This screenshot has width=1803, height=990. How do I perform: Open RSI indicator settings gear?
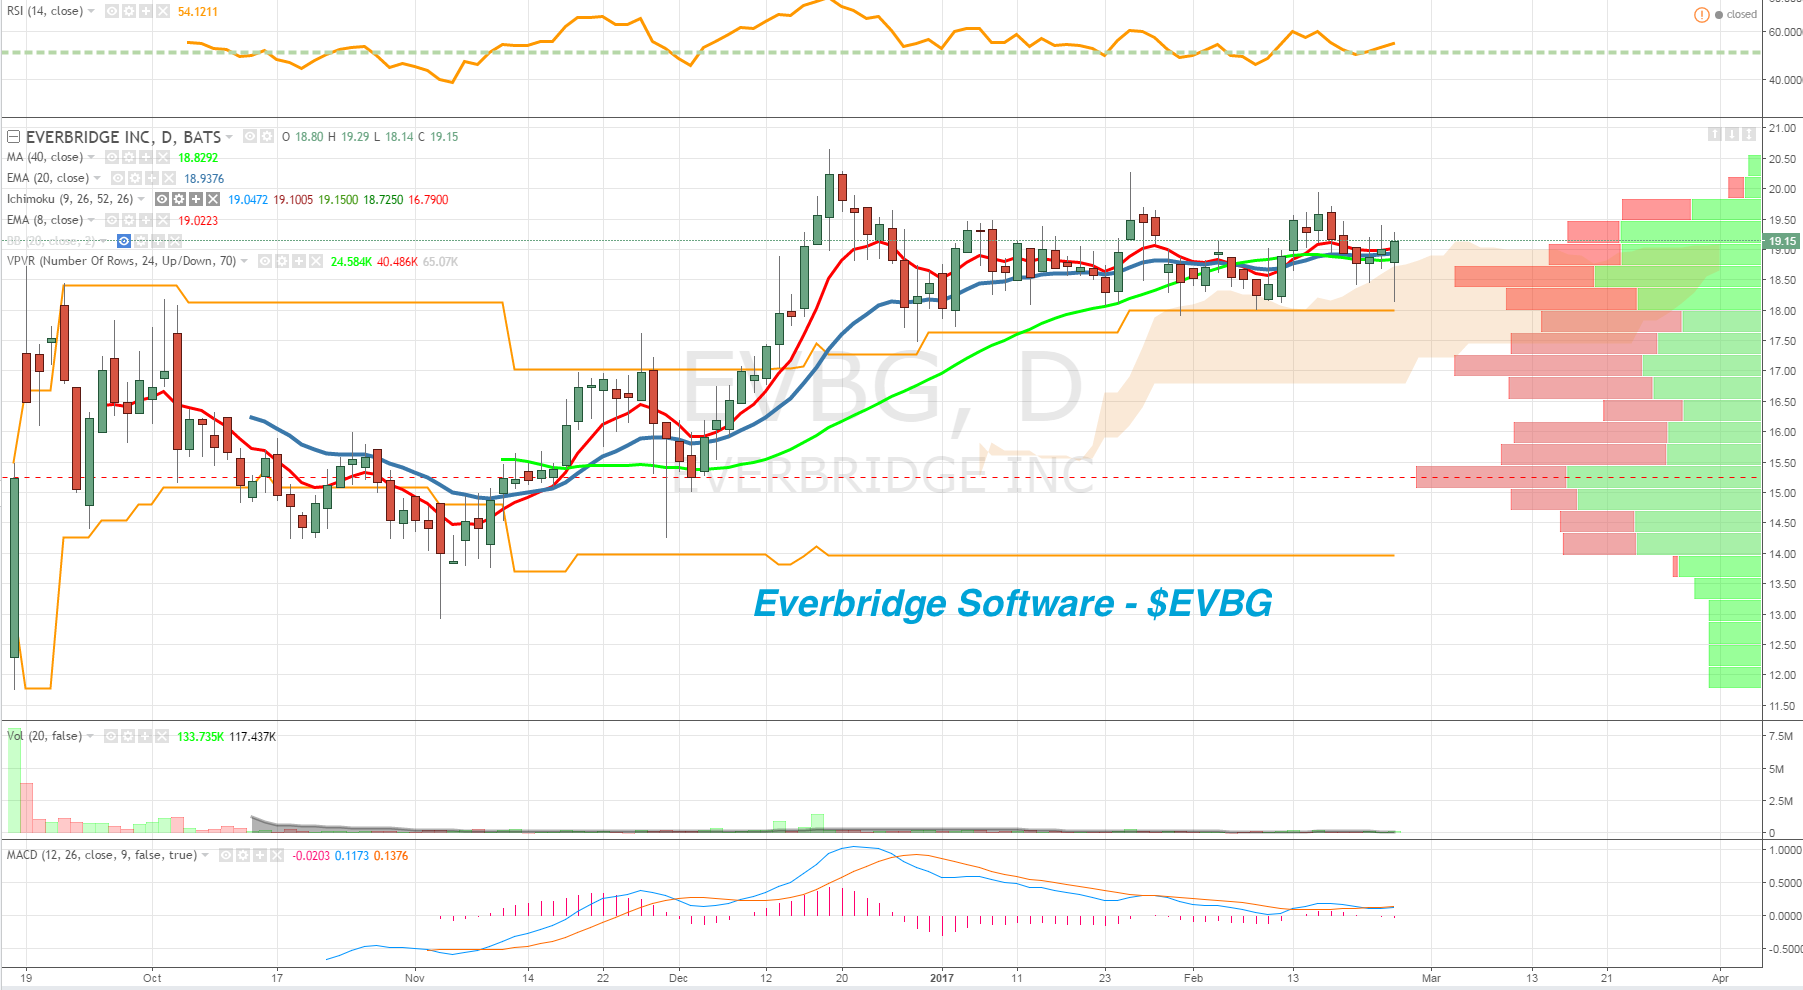click(129, 12)
